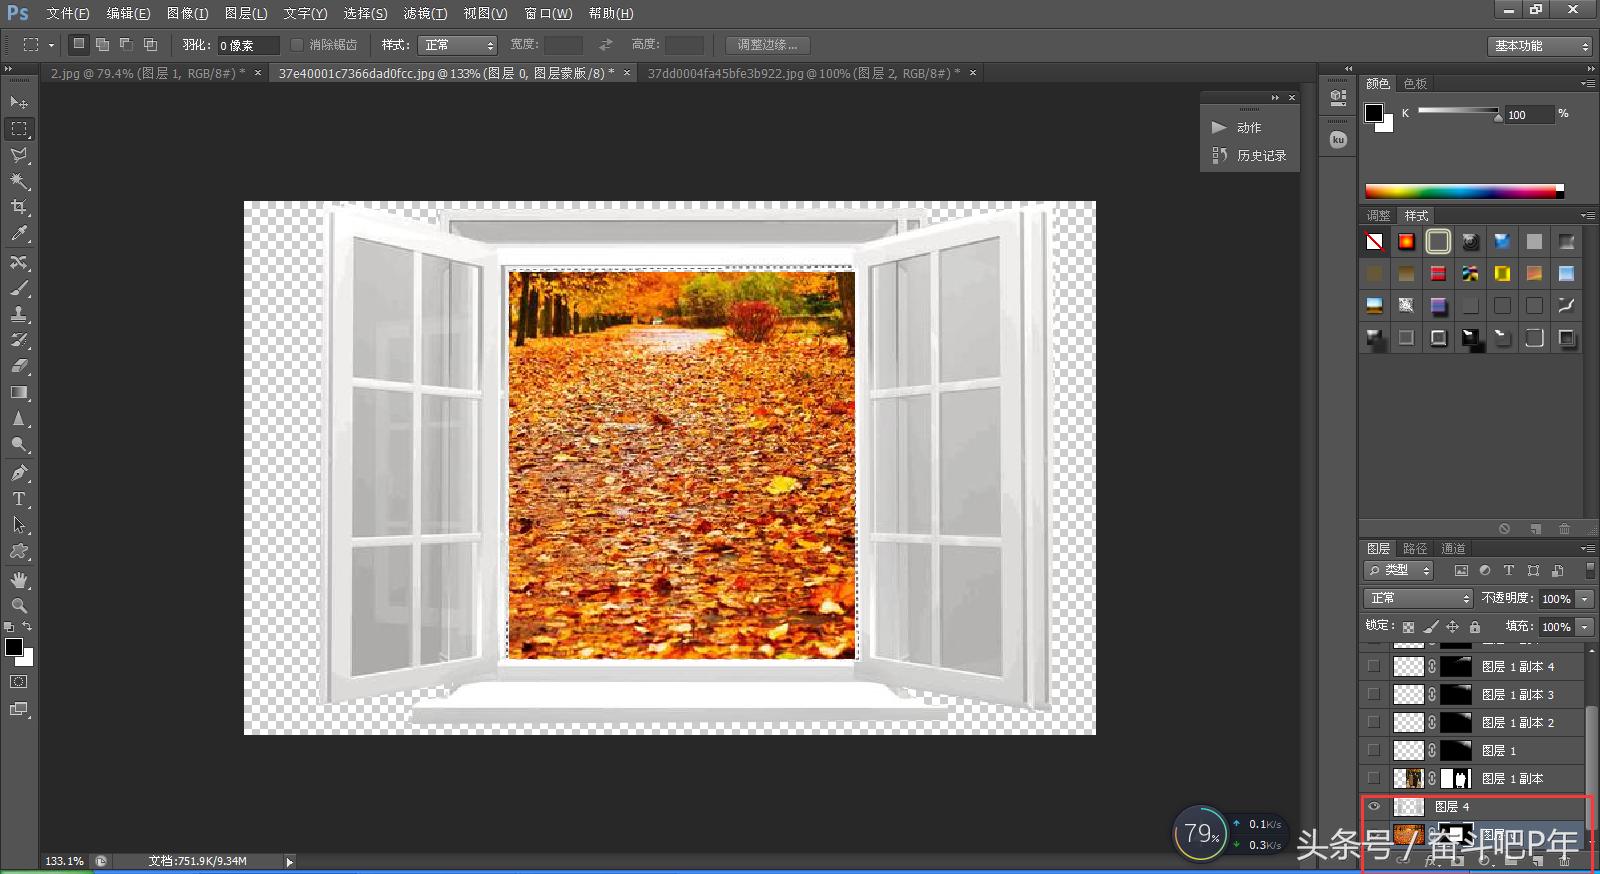
Task: Select the Gradient tool
Action: click(19, 393)
